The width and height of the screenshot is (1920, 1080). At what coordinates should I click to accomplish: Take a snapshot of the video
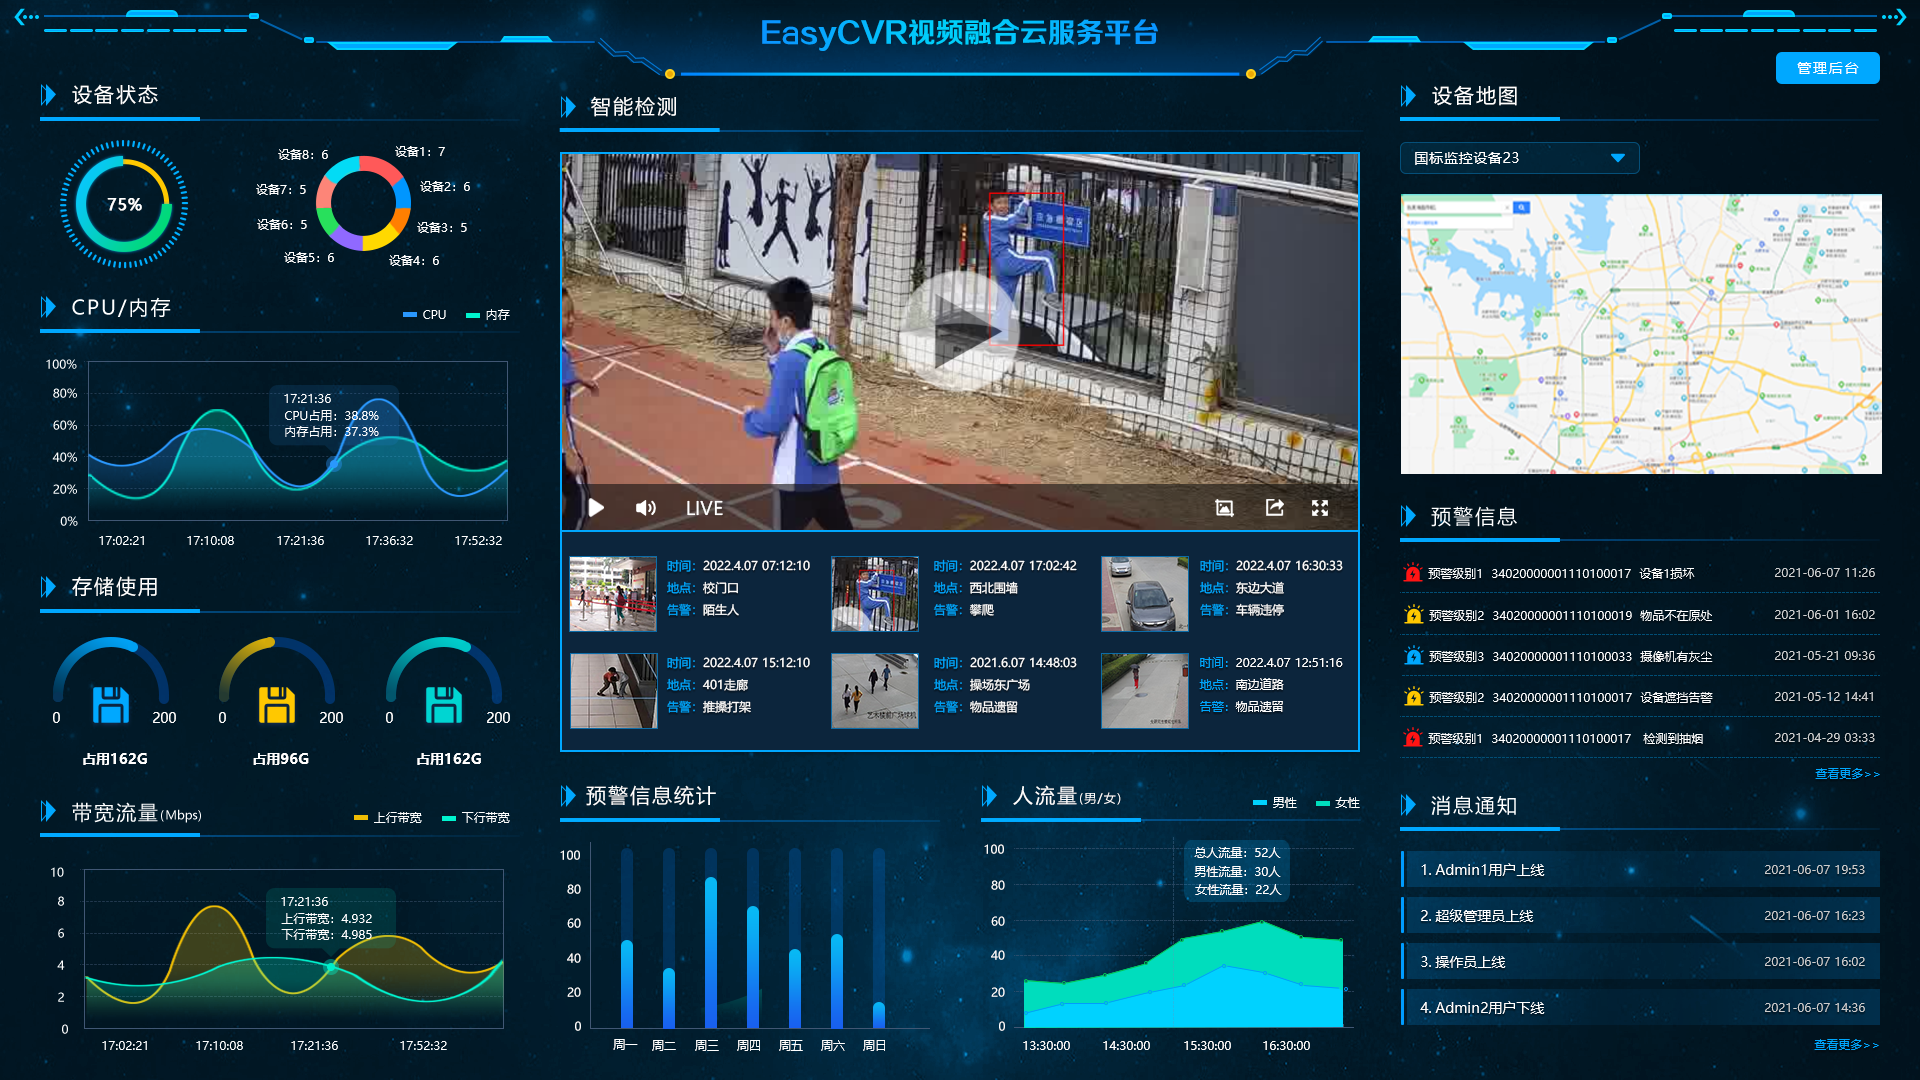click(x=1224, y=508)
